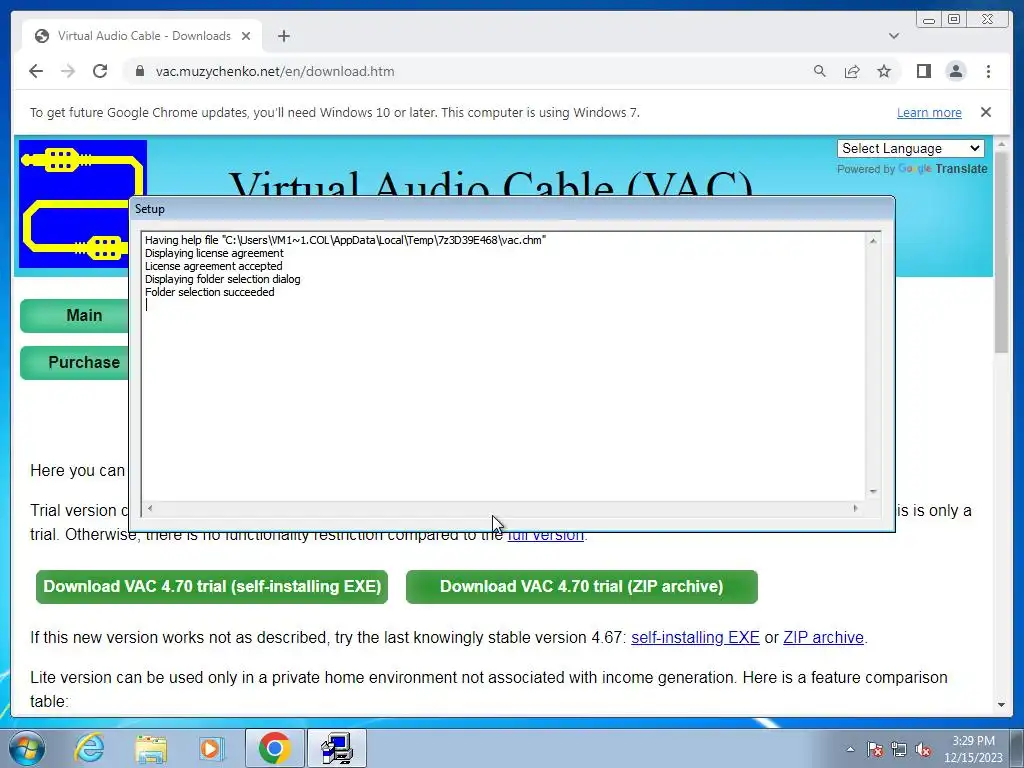
Task: Click the "Displaying license agreement" log line
Action: (214, 253)
